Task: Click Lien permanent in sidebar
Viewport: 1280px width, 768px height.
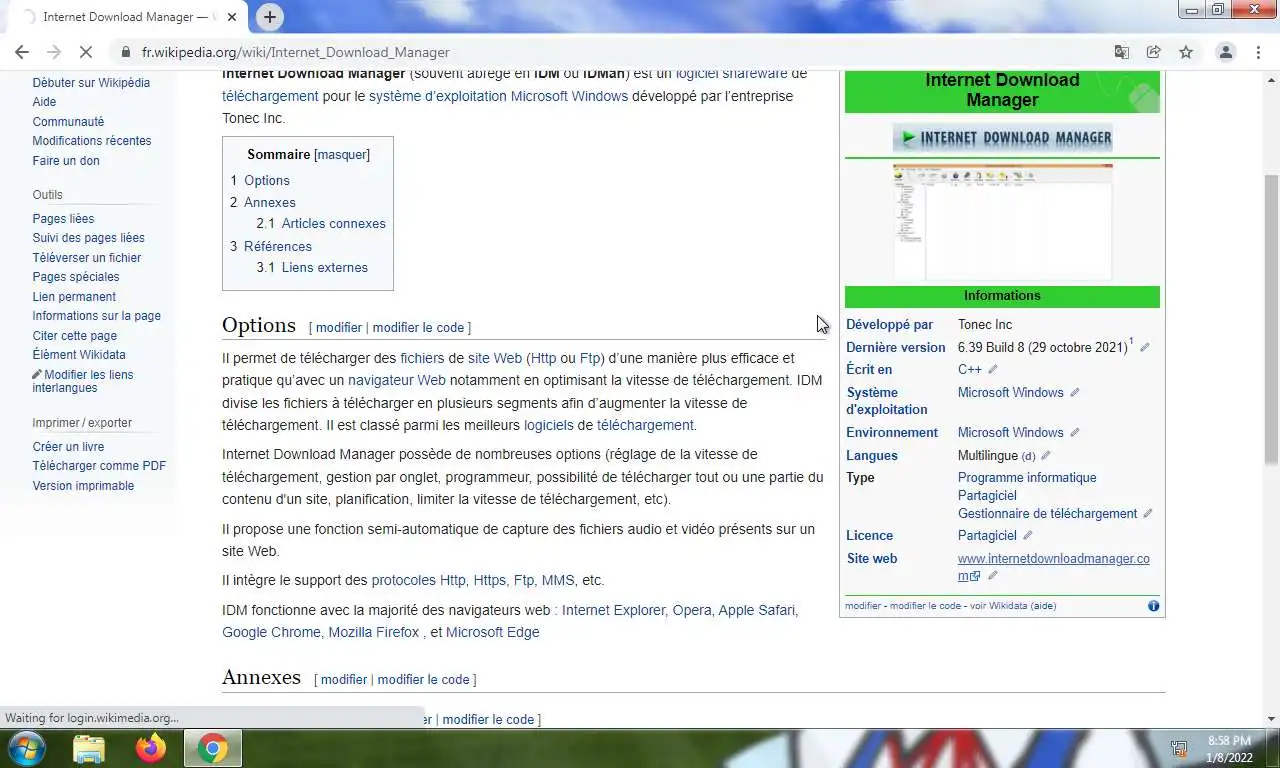Action: coord(74,297)
